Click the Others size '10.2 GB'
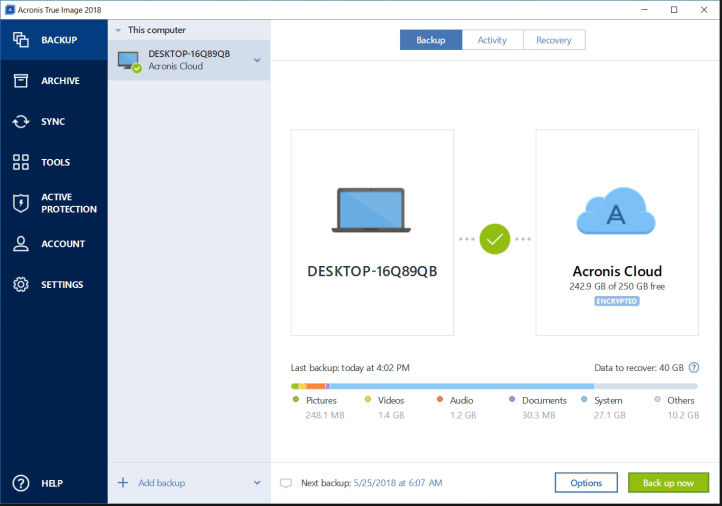722x506 pixels. click(x=683, y=415)
